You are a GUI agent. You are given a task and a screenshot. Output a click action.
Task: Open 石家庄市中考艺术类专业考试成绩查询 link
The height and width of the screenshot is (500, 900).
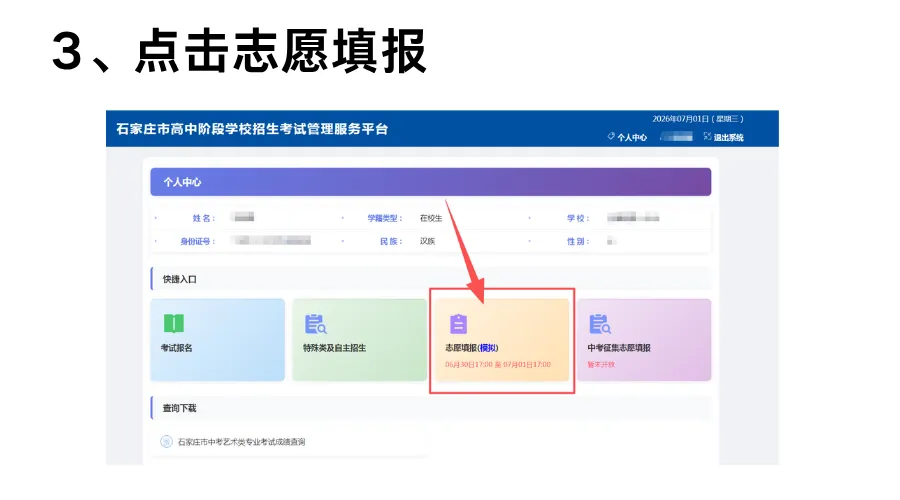(241, 442)
